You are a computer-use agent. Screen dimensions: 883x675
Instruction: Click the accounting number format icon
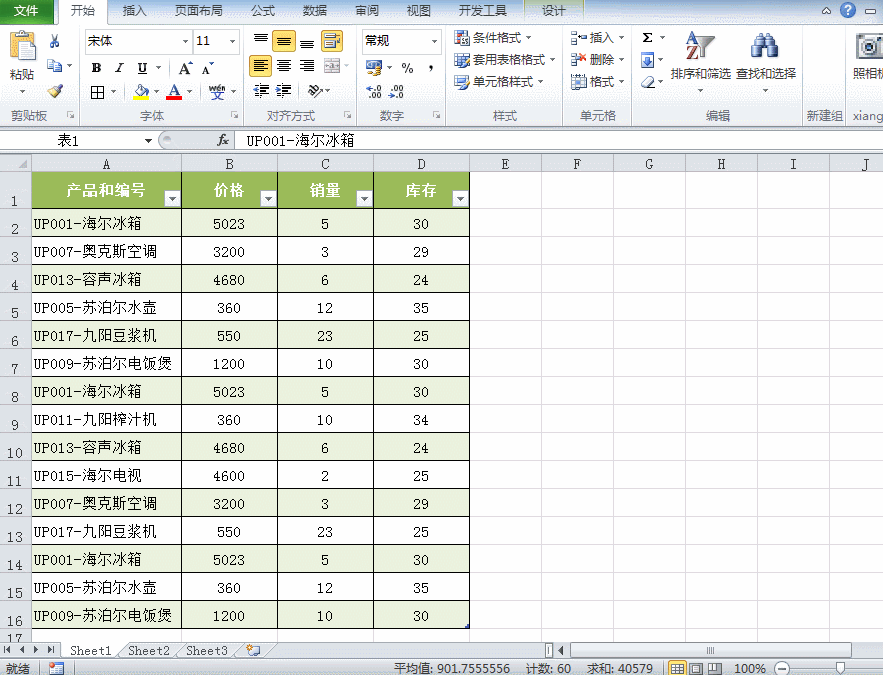point(373,68)
